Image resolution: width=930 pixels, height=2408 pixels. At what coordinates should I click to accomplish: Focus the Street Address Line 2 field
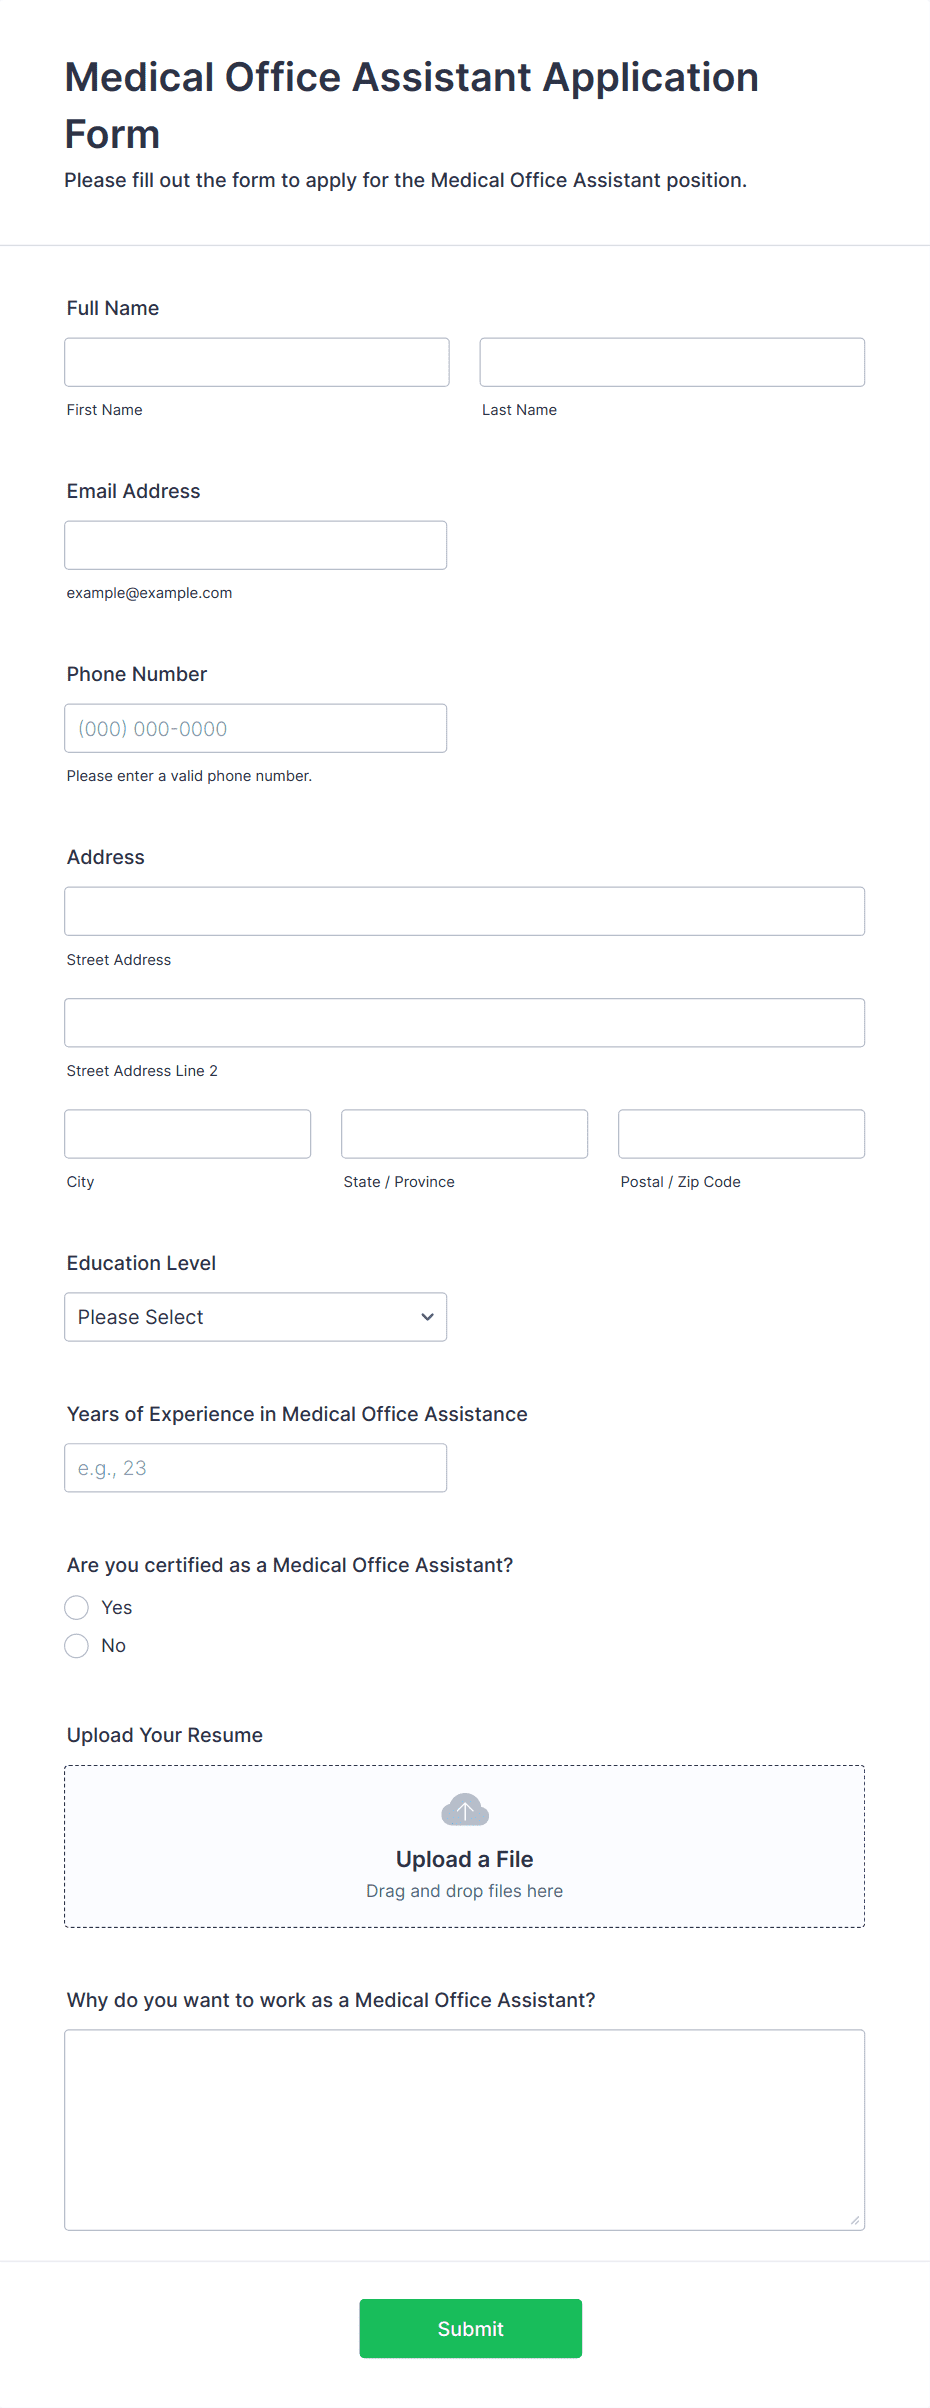click(464, 1022)
